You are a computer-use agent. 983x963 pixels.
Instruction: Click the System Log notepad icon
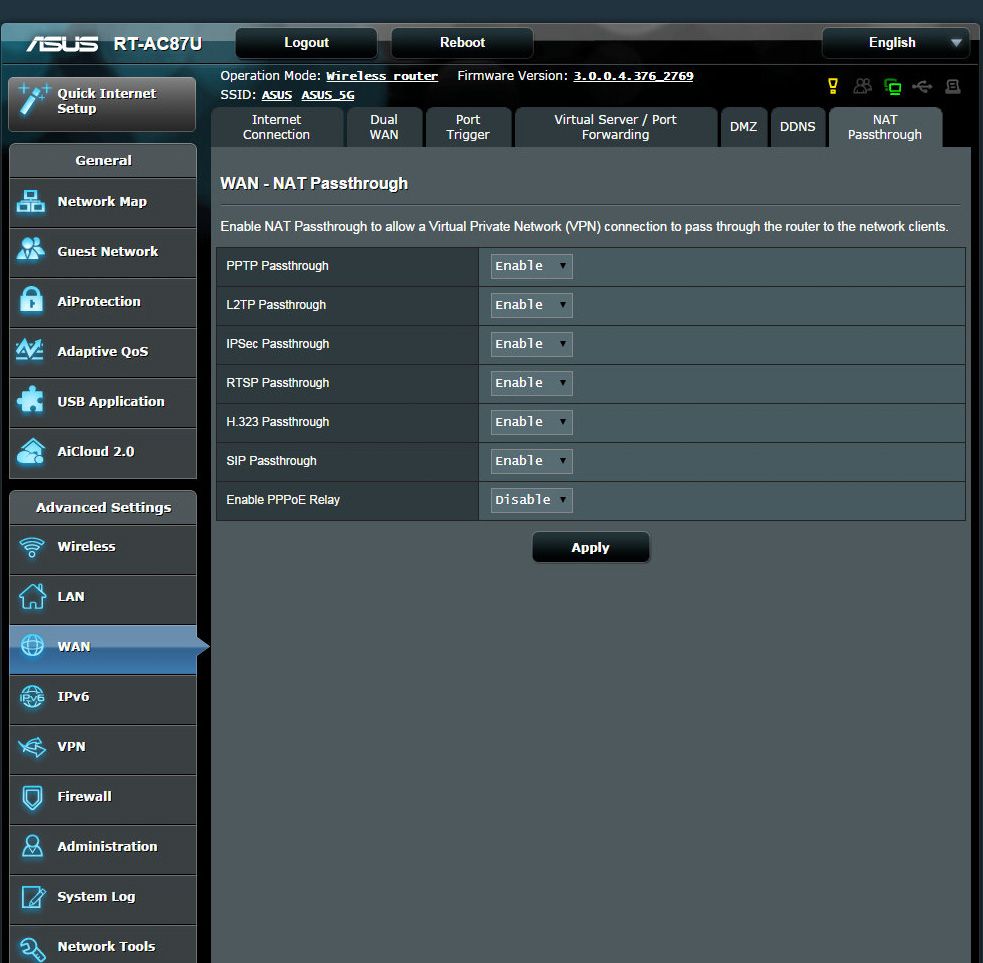point(33,897)
